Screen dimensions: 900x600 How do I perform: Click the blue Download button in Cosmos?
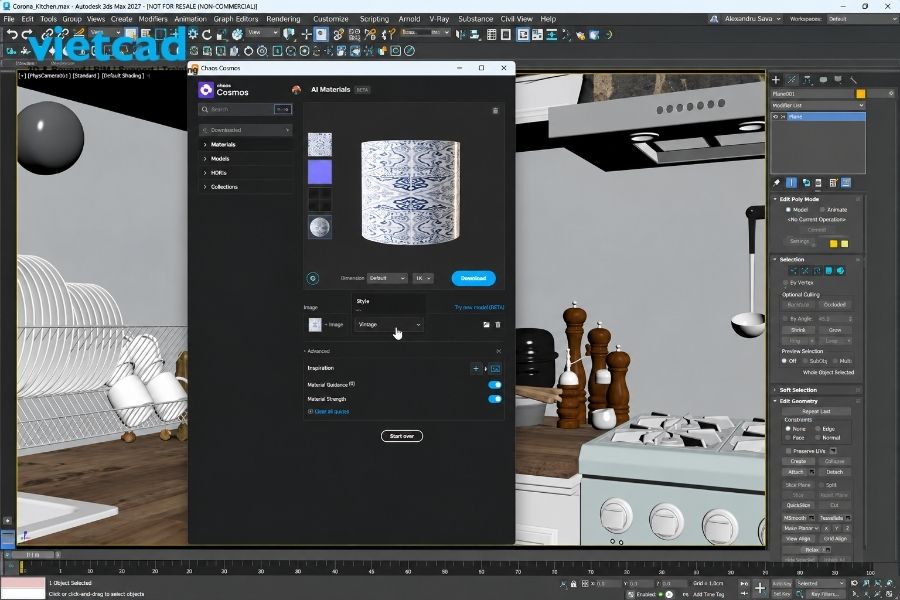coord(474,278)
